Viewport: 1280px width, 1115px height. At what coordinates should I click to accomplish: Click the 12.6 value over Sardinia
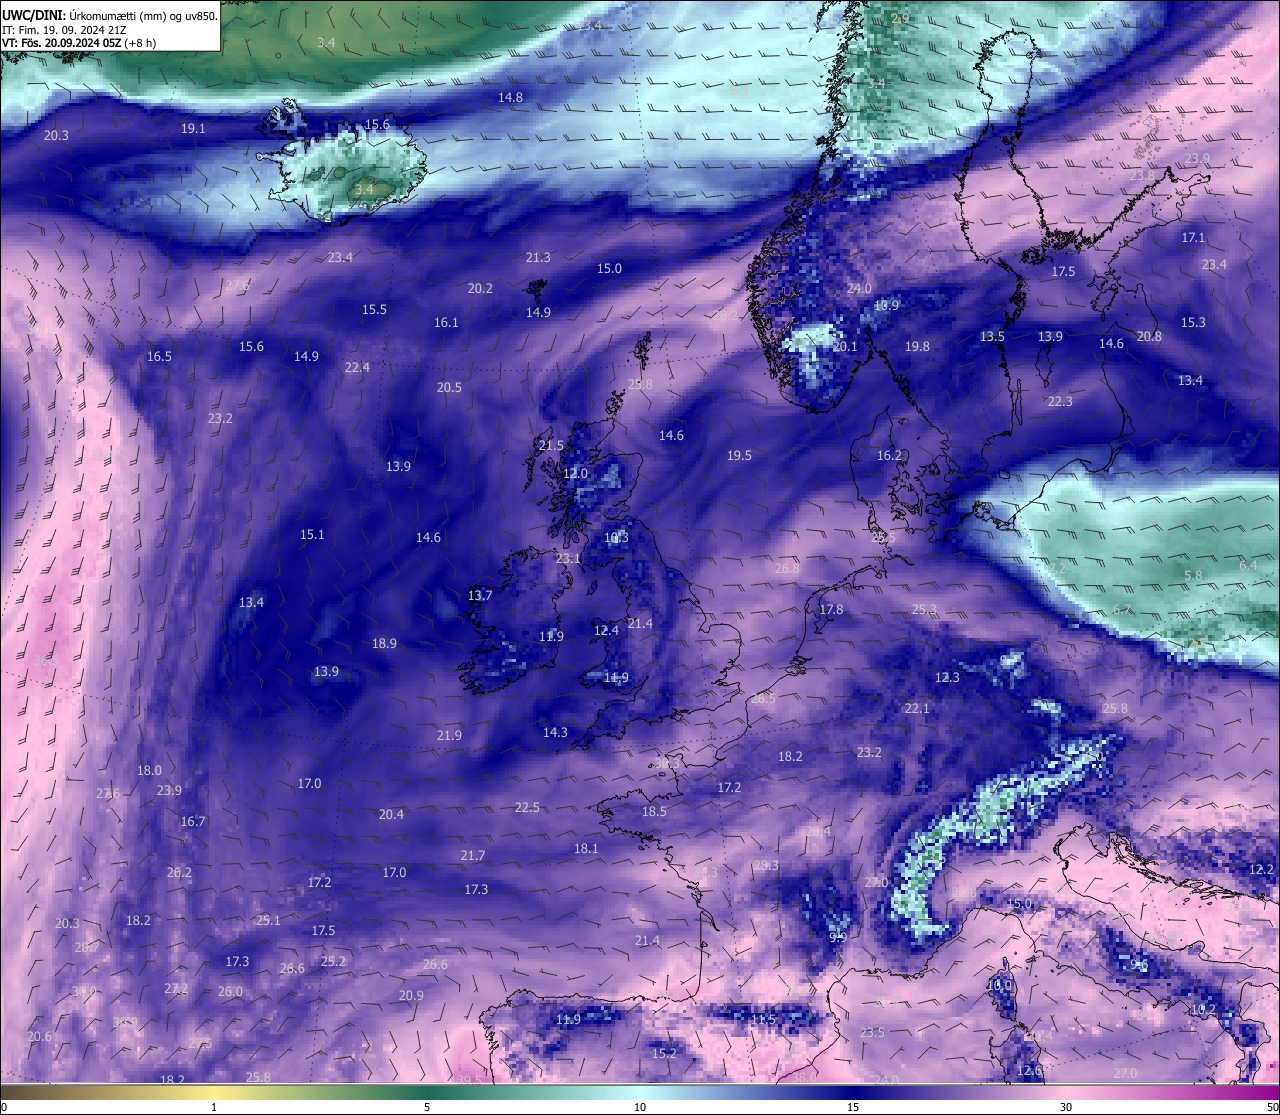pos(1029,1071)
